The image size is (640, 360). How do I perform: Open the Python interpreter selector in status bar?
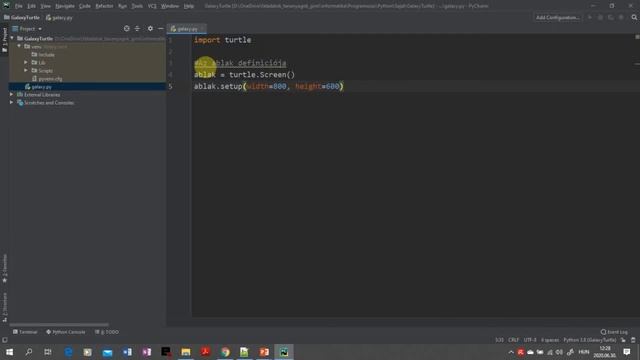pyautogui.click(x=589, y=340)
